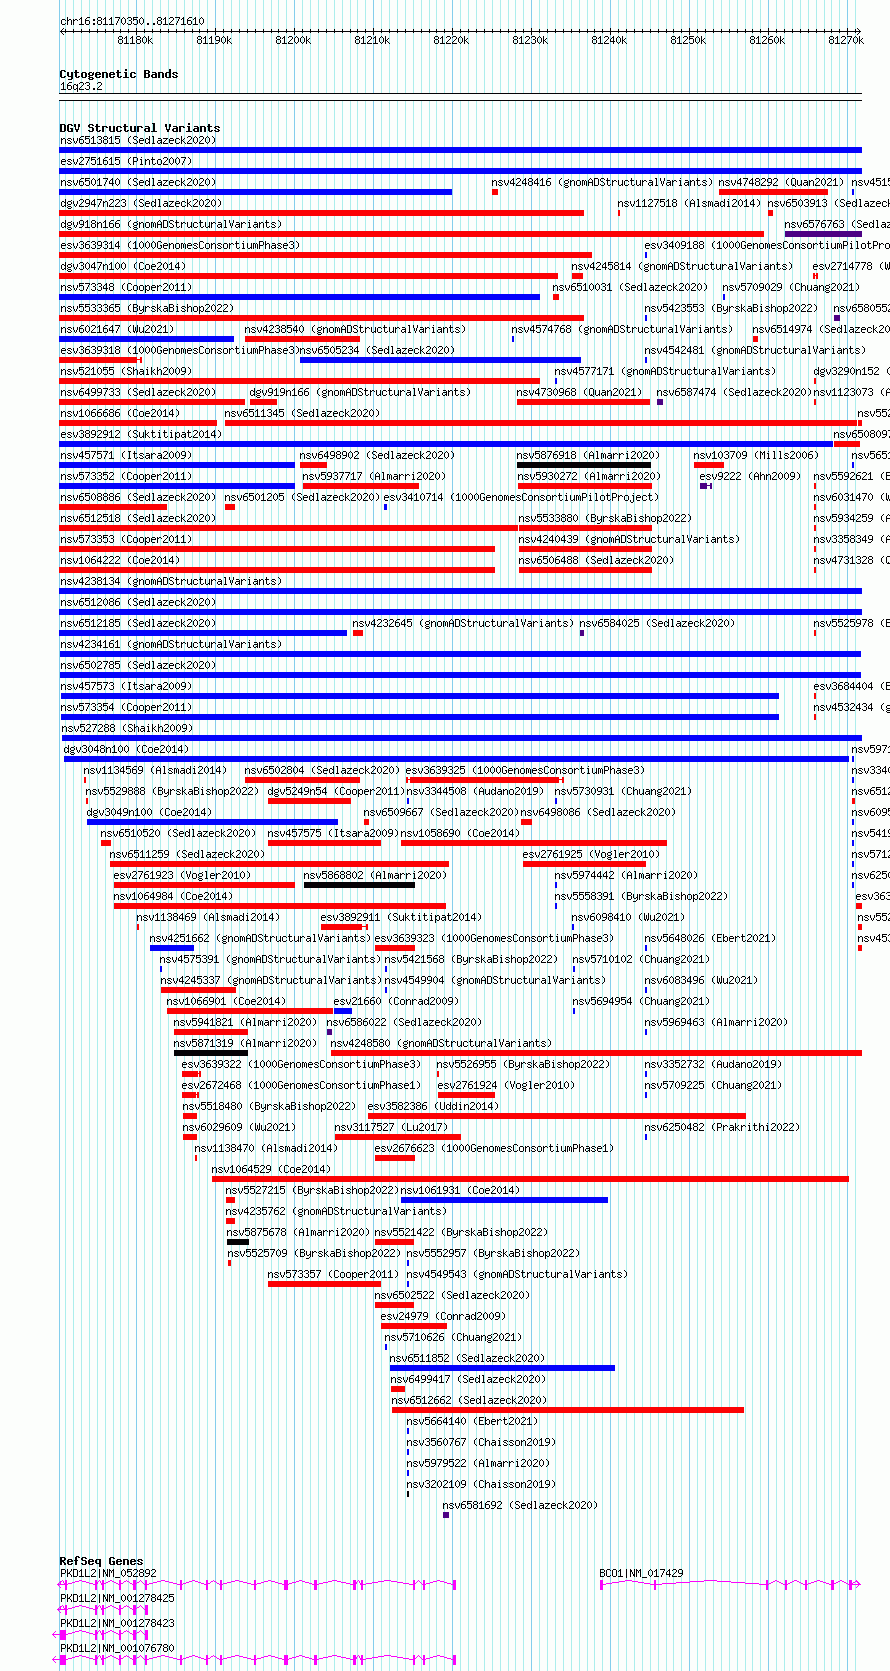Image resolution: width=890 pixels, height=1671 pixels.
Task: Click nsv6250482 (Prakrithi2022) label
Action: point(722,1128)
